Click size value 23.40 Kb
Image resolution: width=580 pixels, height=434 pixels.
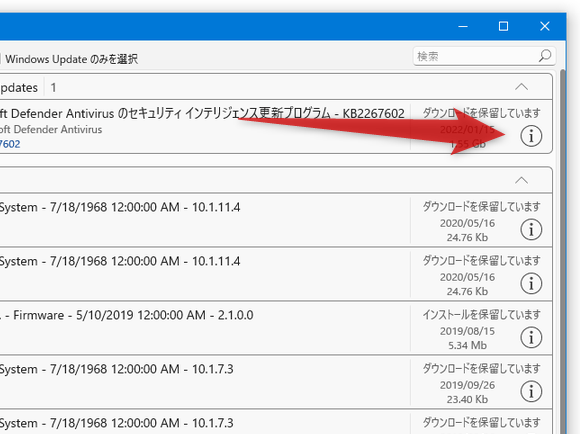pos(467,400)
